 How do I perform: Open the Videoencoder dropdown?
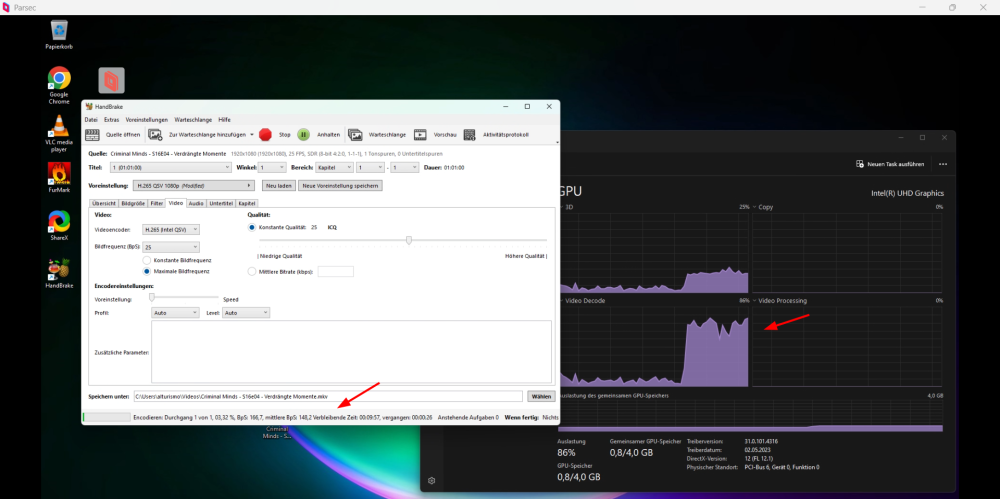click(x=171, y=230)
